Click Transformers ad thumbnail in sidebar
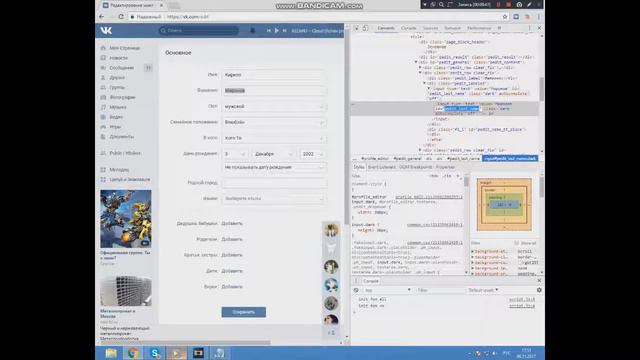The height and width of the screenshot is (360, 640). point(126,219)
